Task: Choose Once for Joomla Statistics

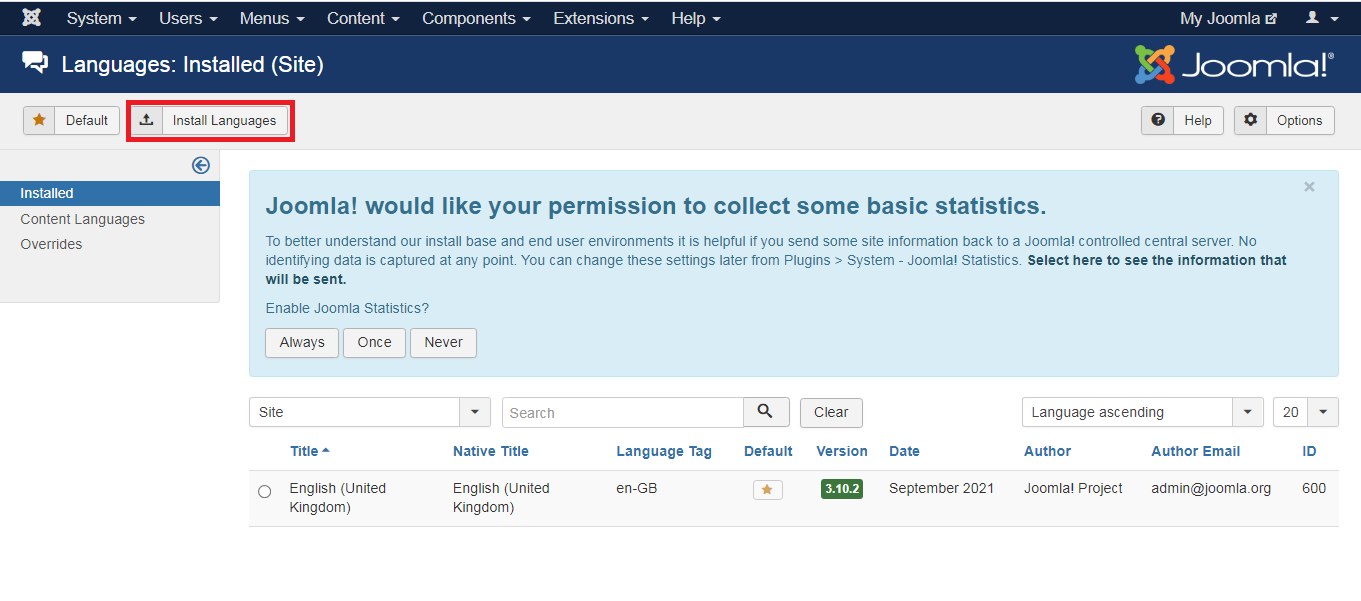Action: click(374, 342)
